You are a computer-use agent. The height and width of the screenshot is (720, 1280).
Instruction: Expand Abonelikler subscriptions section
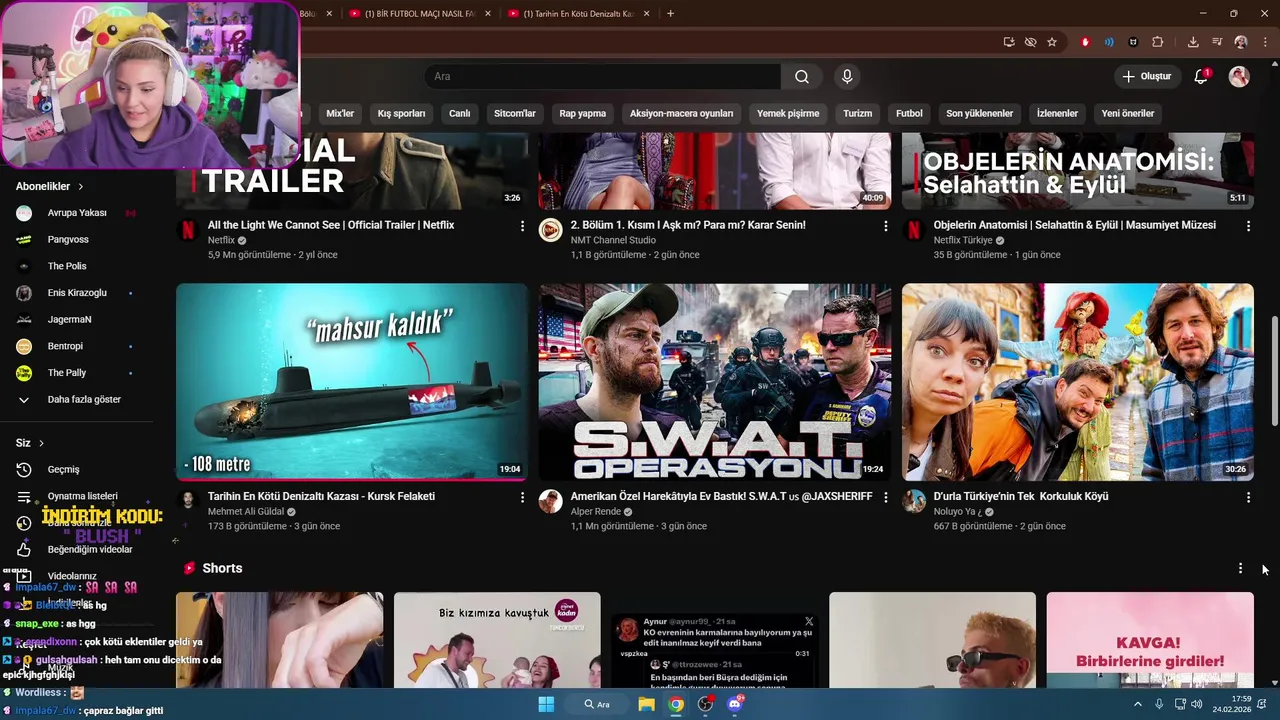click(x=50, y=186)
